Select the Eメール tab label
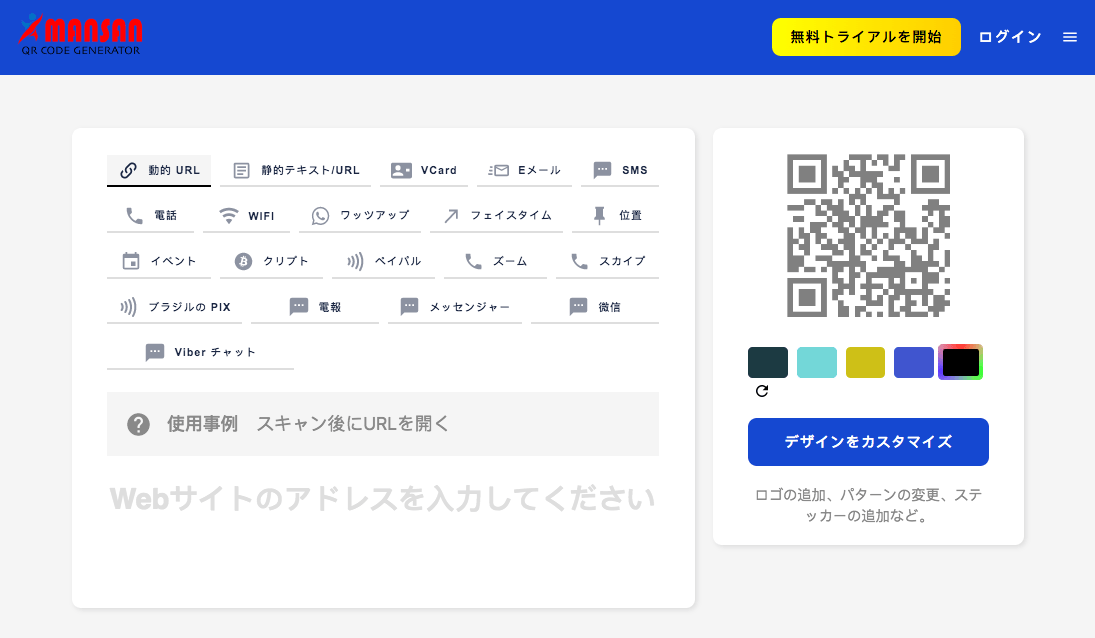Screen dimensions: 1095x638 click(539, 170)
